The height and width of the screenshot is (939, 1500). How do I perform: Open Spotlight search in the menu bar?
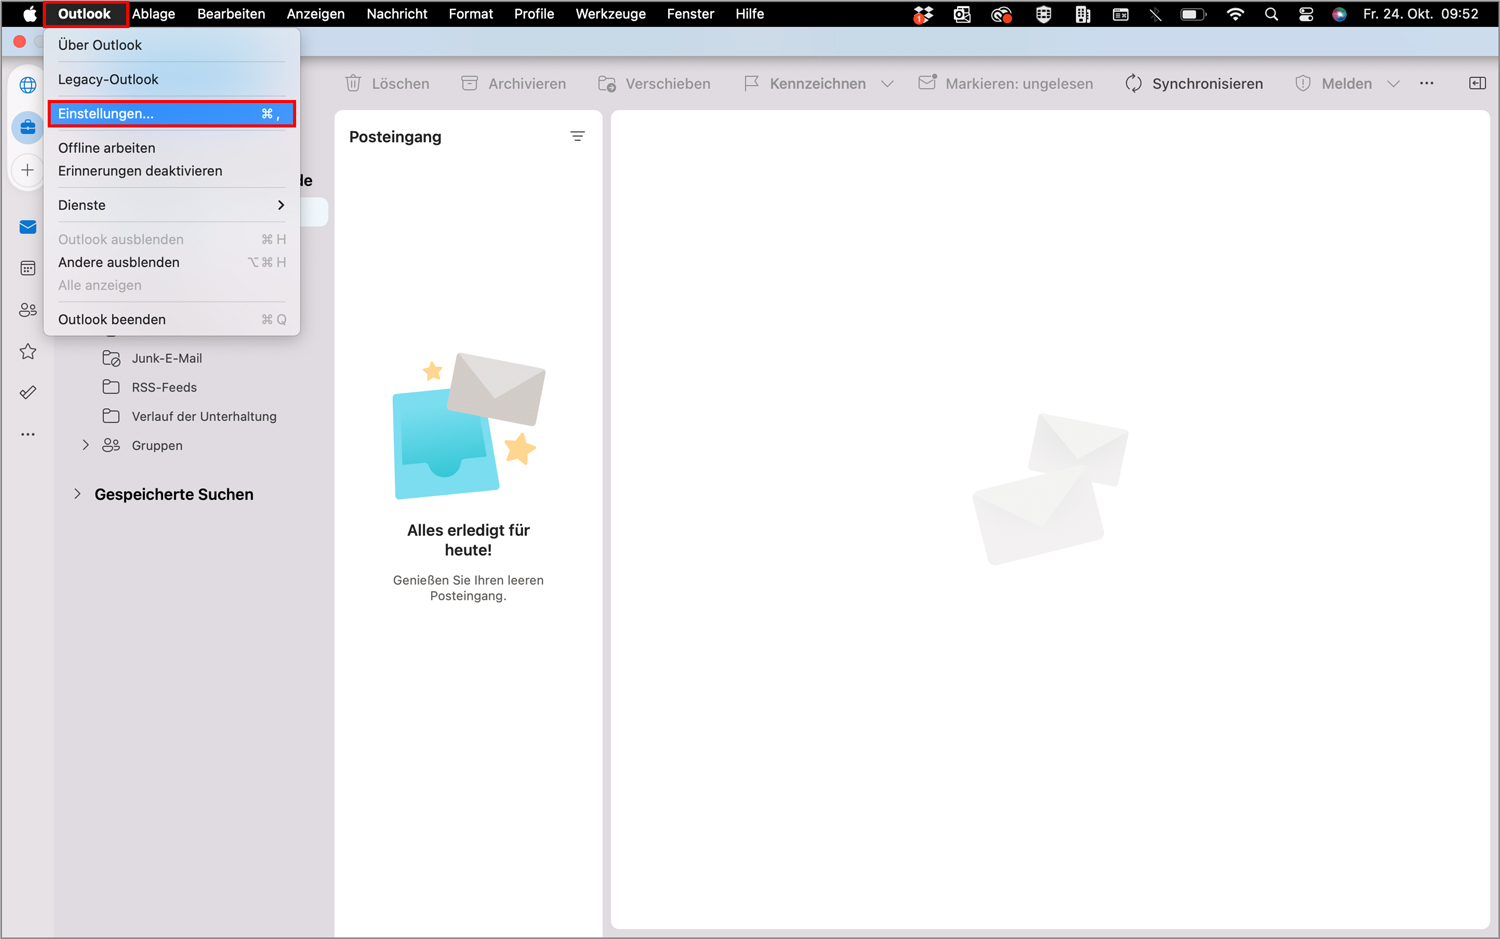1271,14
